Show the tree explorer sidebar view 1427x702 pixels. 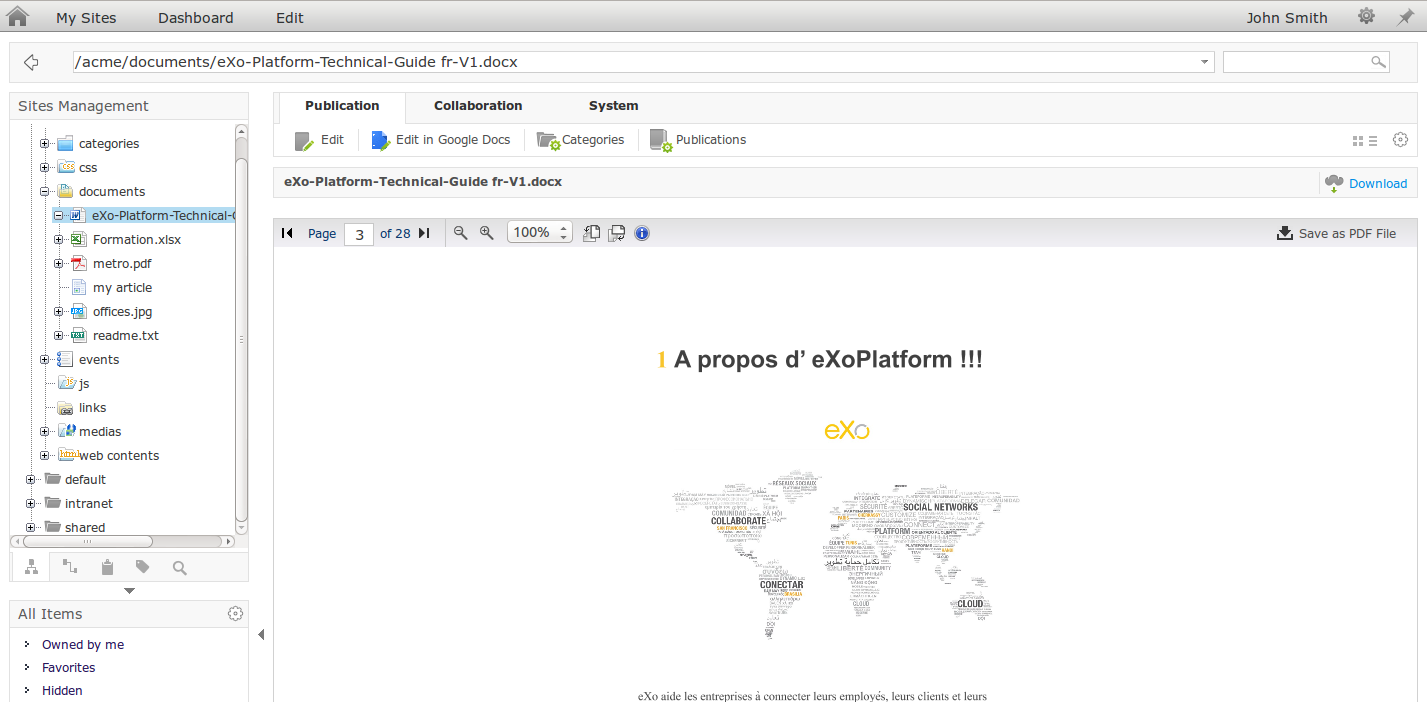click(x=31, y=567)
